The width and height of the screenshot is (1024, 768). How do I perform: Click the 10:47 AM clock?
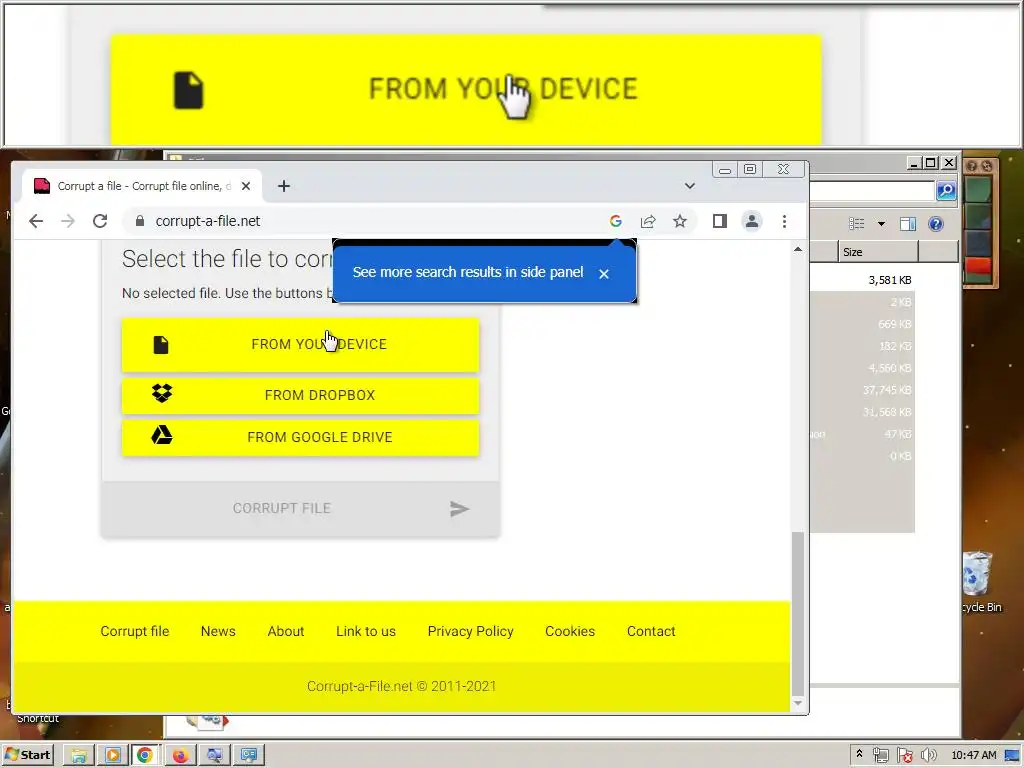974,756
